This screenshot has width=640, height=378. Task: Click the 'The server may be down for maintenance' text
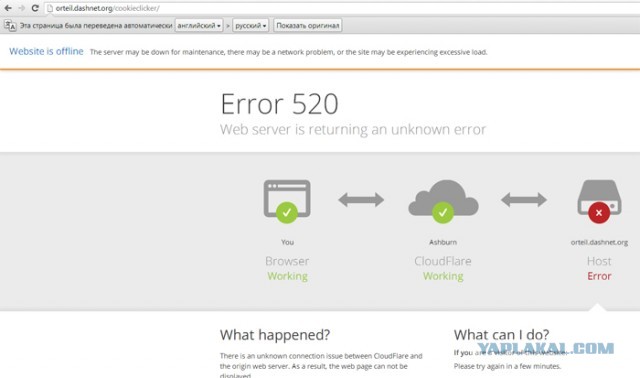pyautogui.click(x=289, y=52)
